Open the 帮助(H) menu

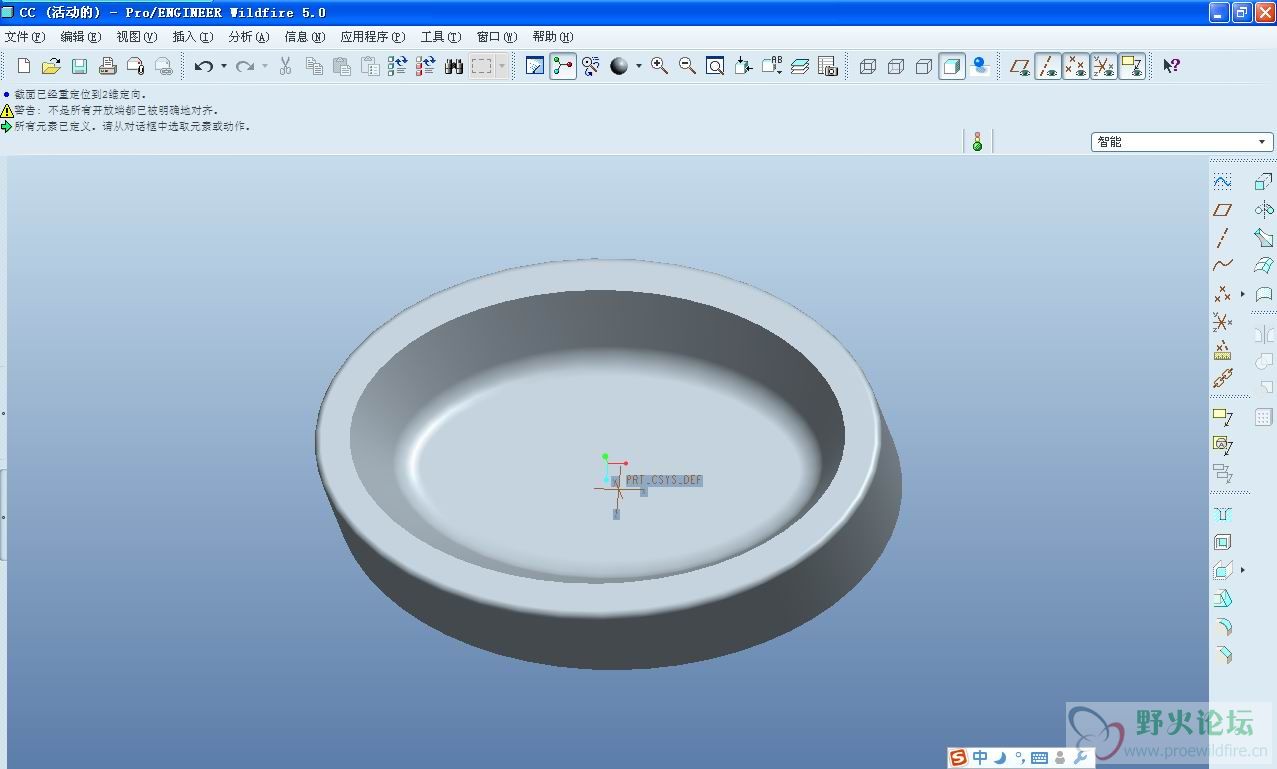553,37
